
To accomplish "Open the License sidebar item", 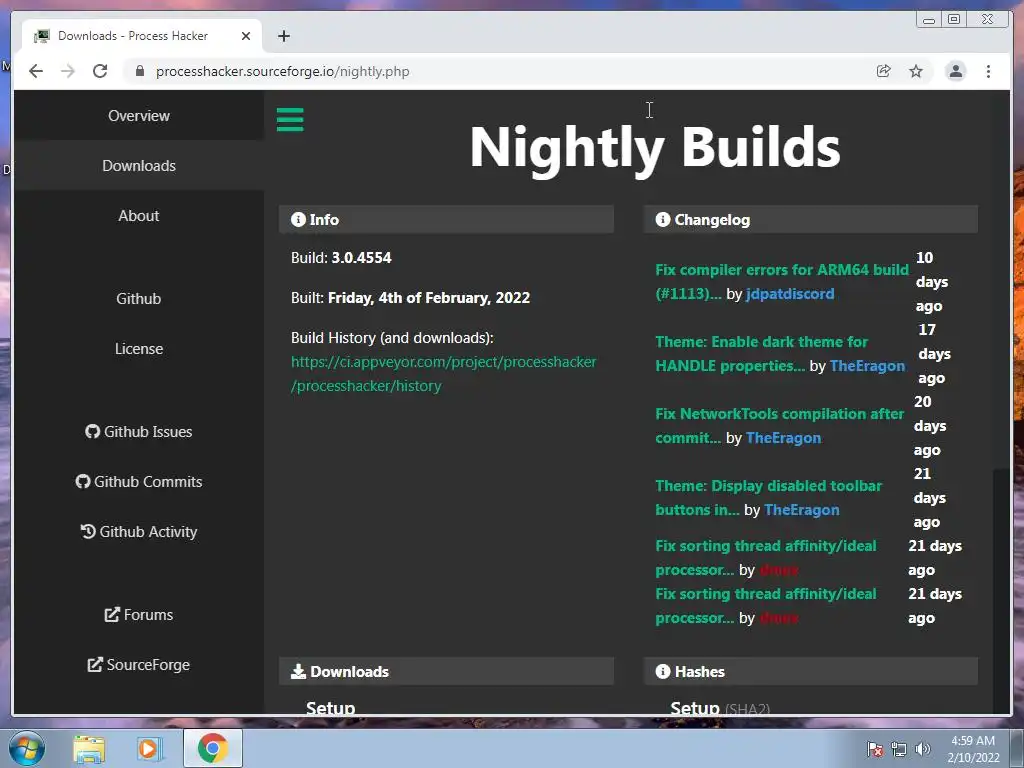I will coord(139,349).
